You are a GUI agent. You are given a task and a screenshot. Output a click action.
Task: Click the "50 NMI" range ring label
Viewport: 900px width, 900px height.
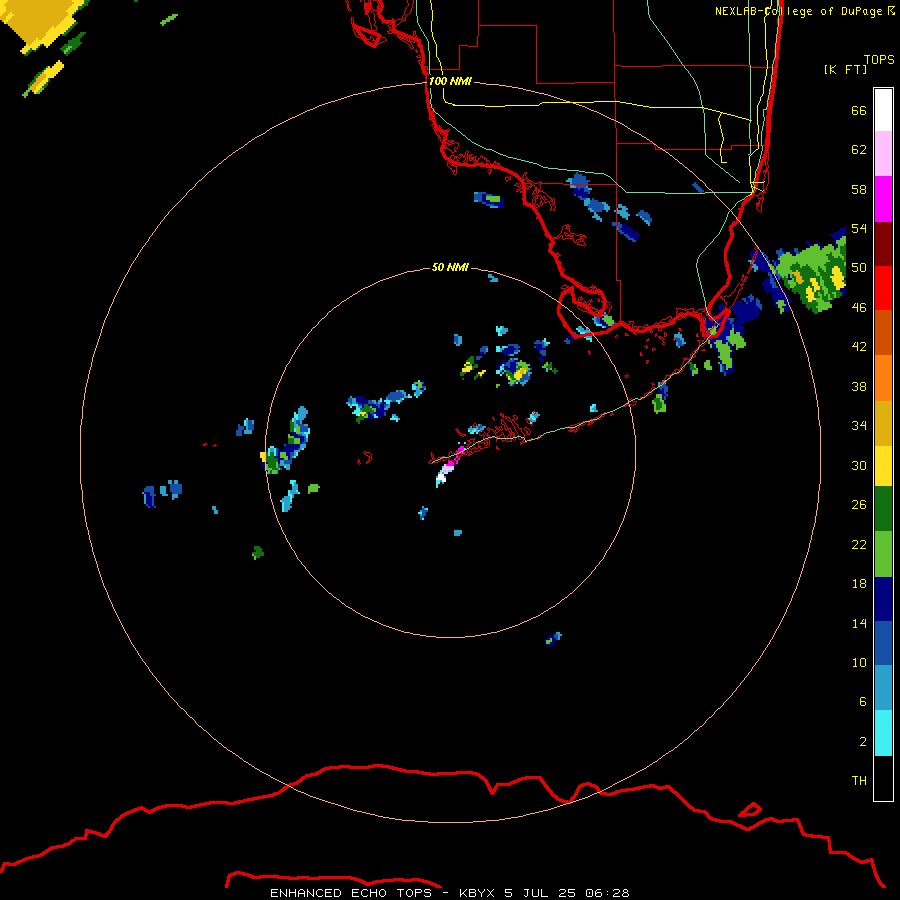pos(450,267)
